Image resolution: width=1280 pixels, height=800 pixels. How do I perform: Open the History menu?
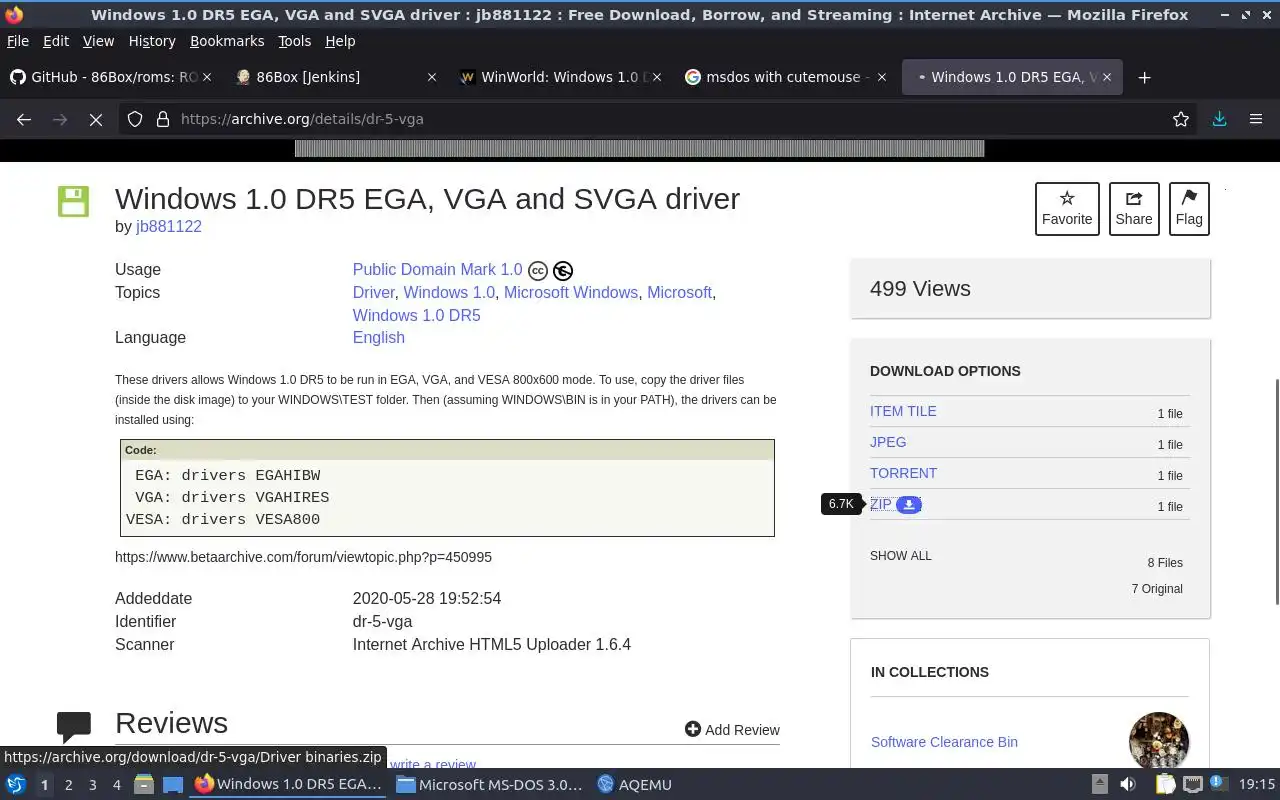coord(152,41)
